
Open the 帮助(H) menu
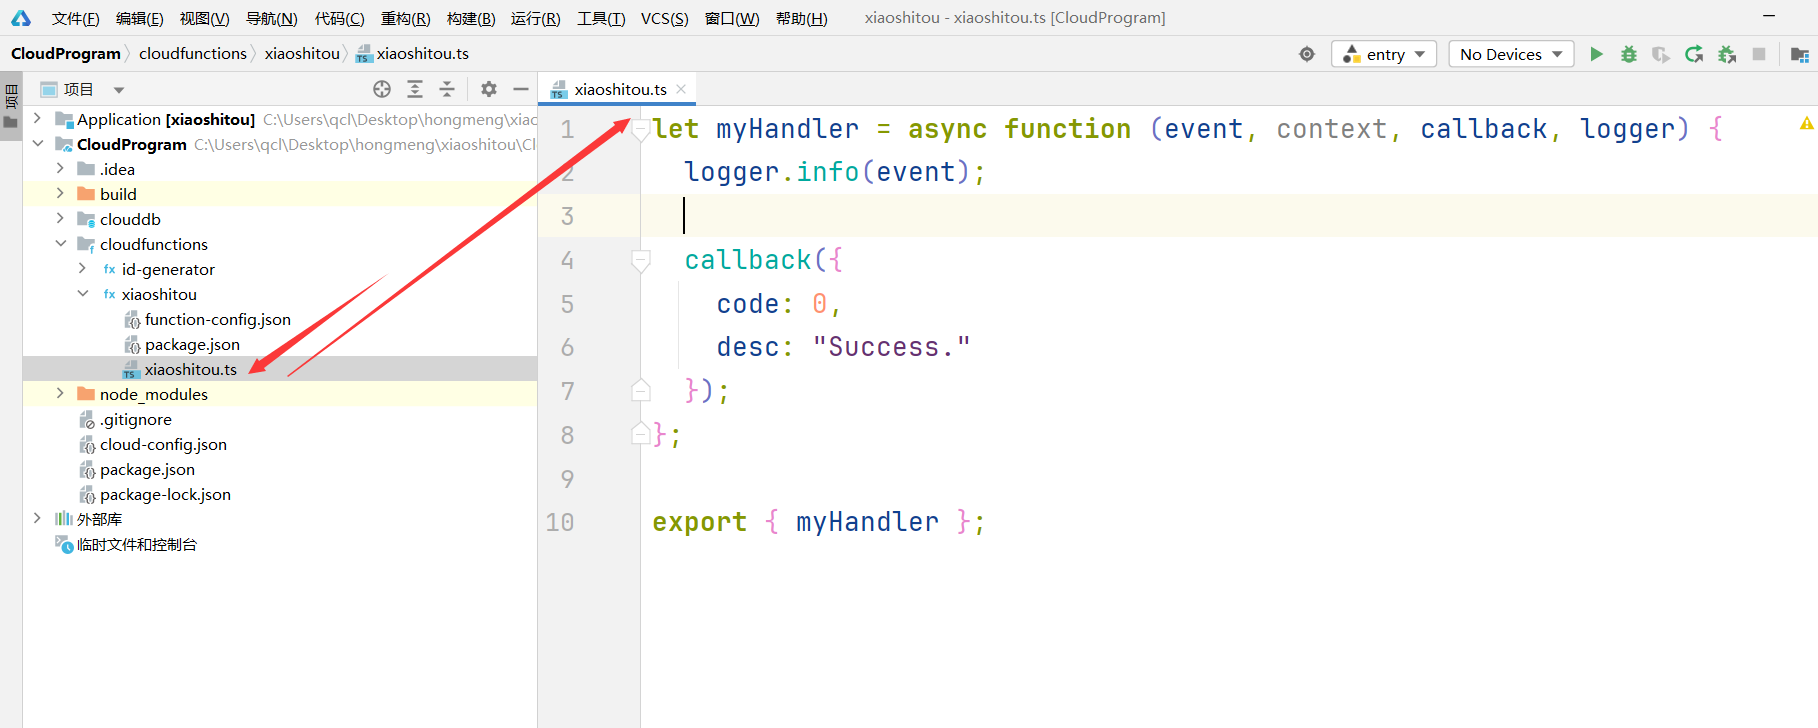pos(801,18)
